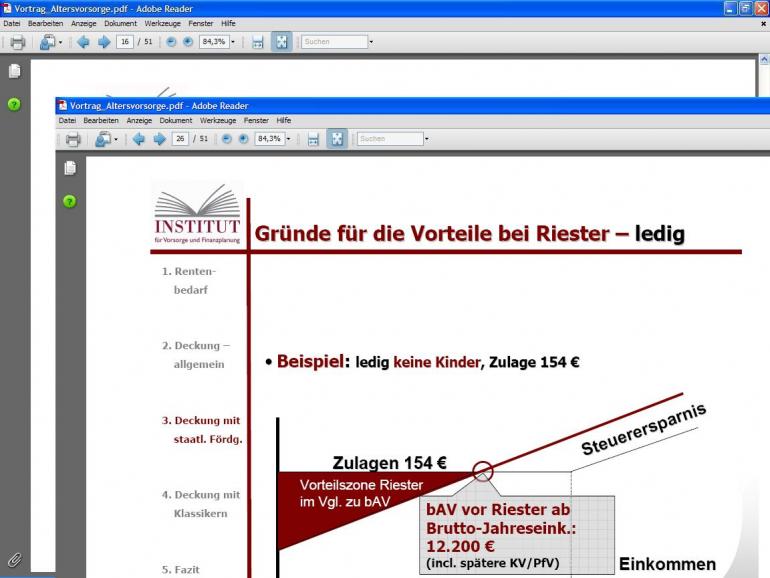Open Anzeige menu in front window
Screen dimensions: 770x578
pos(139,121)
